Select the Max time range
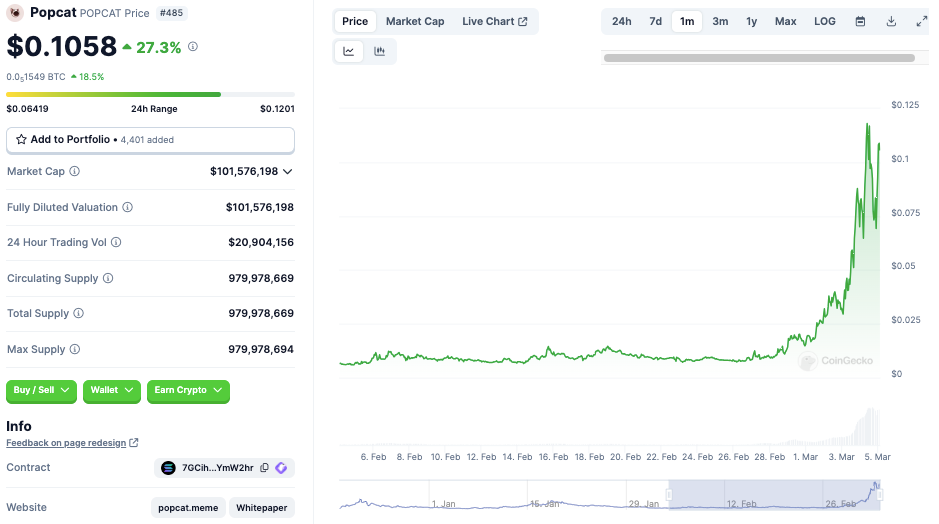 point(786,22)
